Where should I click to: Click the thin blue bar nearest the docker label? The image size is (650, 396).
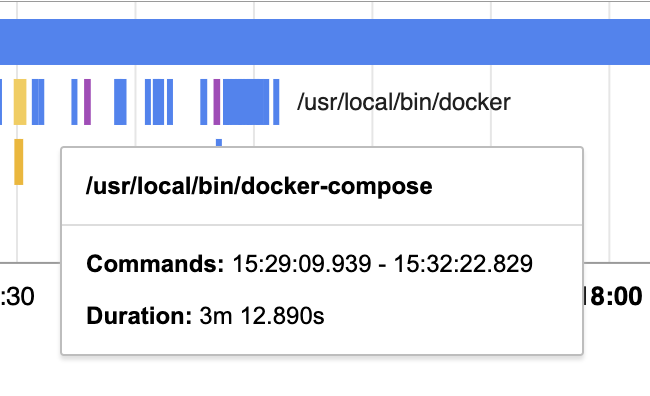276,102
